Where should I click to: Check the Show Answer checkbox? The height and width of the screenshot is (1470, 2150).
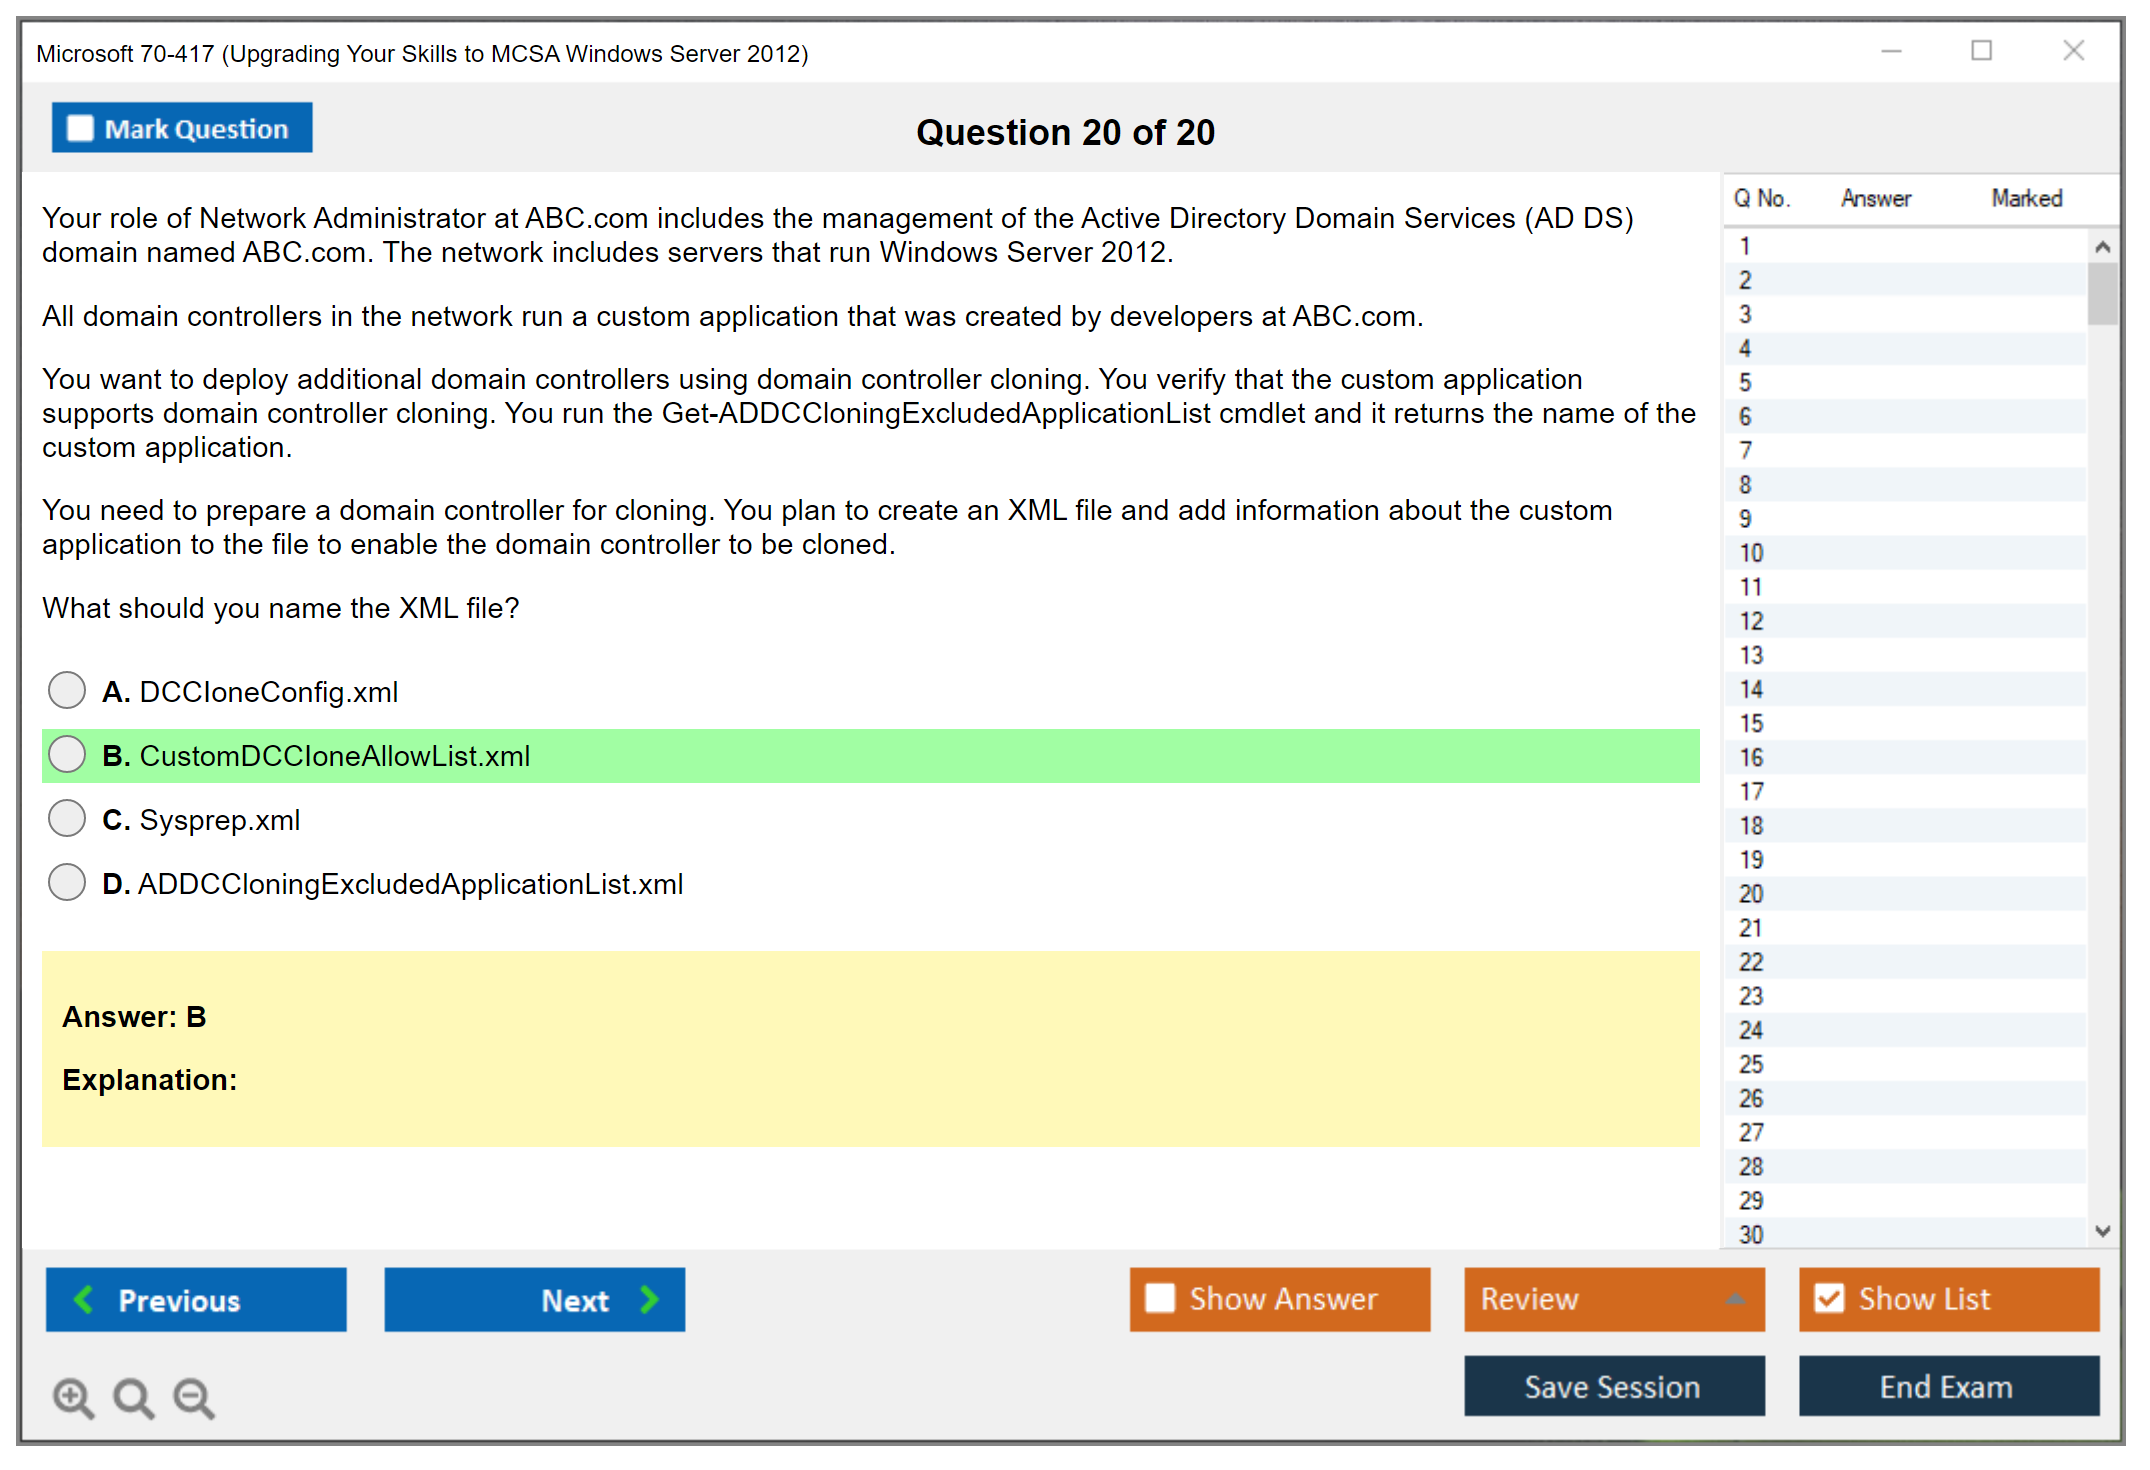click(x=1160, y=1298)
